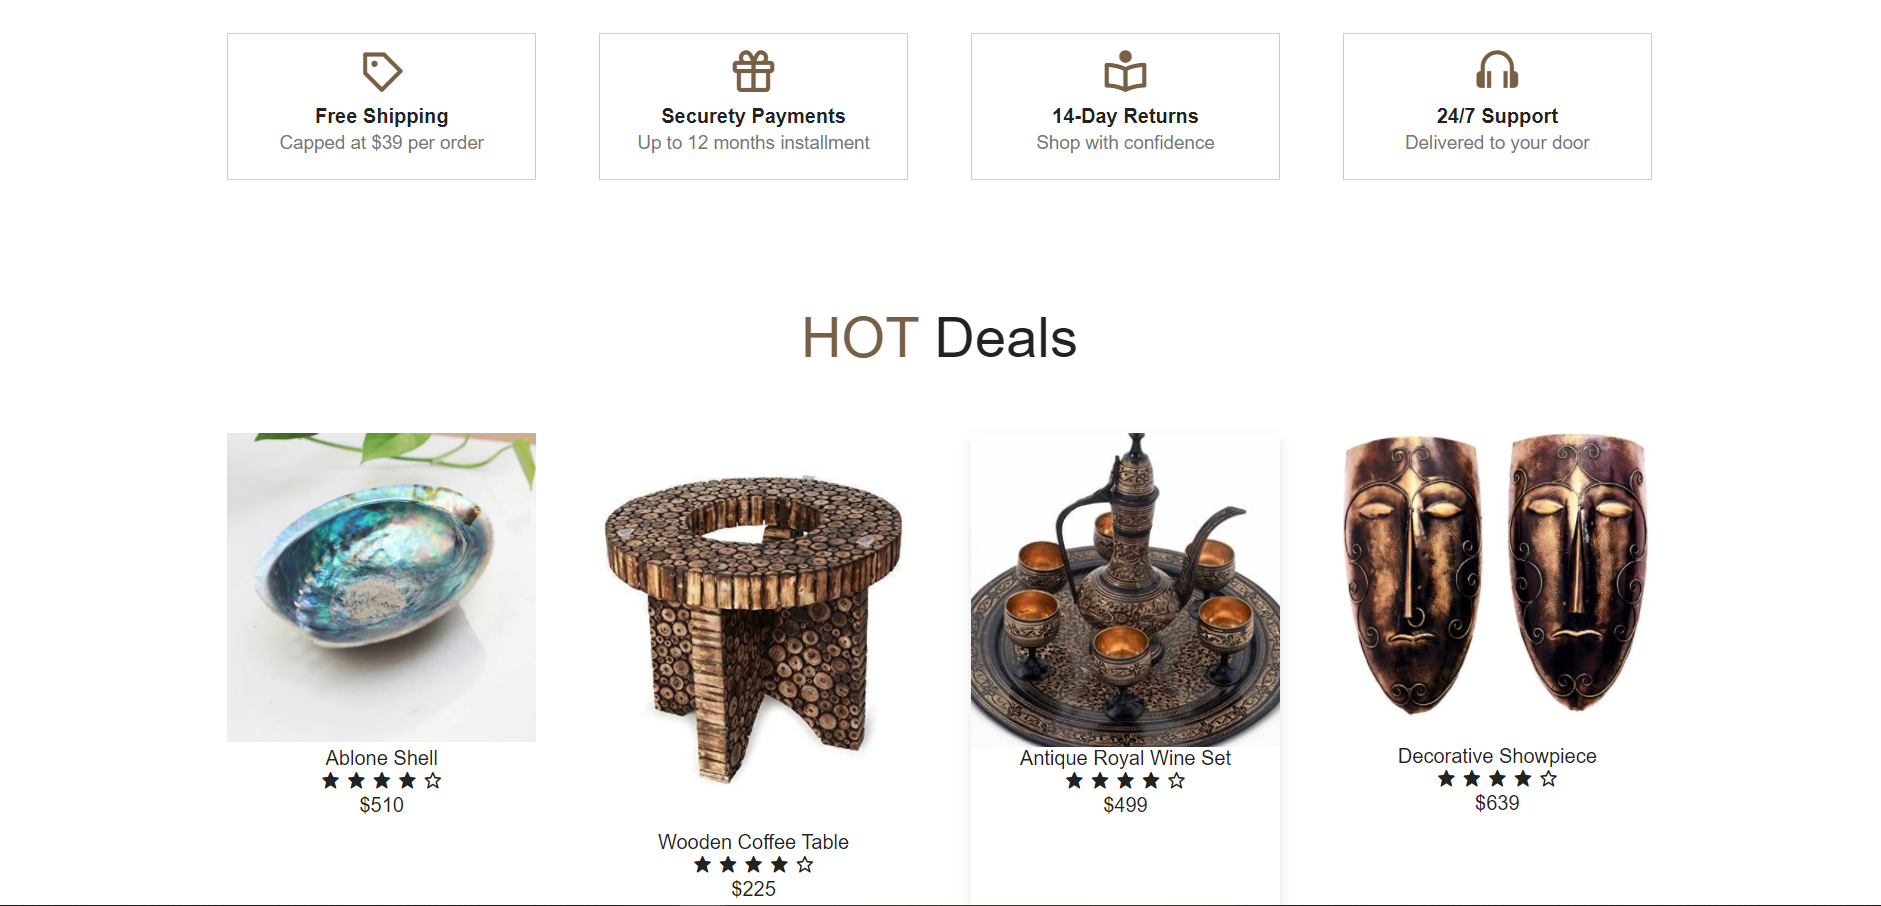1881x906 pixels.
Task: Open the Ablone Shell product image
Action: 381,587
